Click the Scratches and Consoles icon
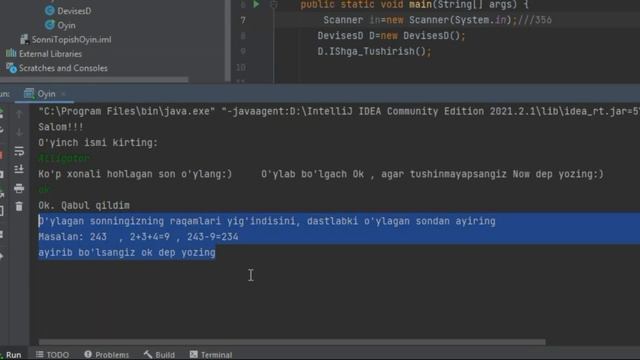Viewport: 640px width, 360px height. pyautogui.click(x=11, y=68)
